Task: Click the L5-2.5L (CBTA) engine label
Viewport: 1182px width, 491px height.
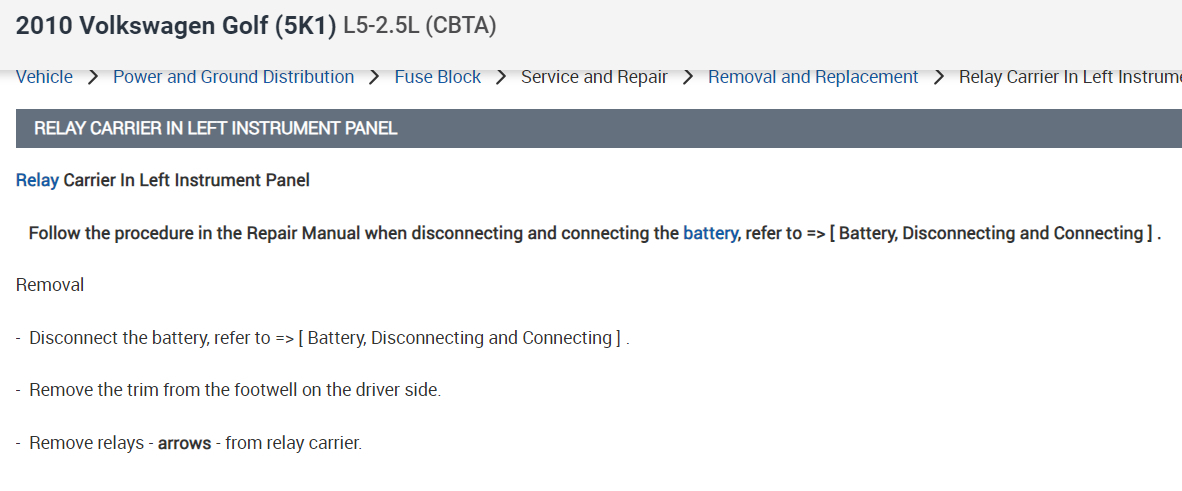Action: tap(420, 26)
